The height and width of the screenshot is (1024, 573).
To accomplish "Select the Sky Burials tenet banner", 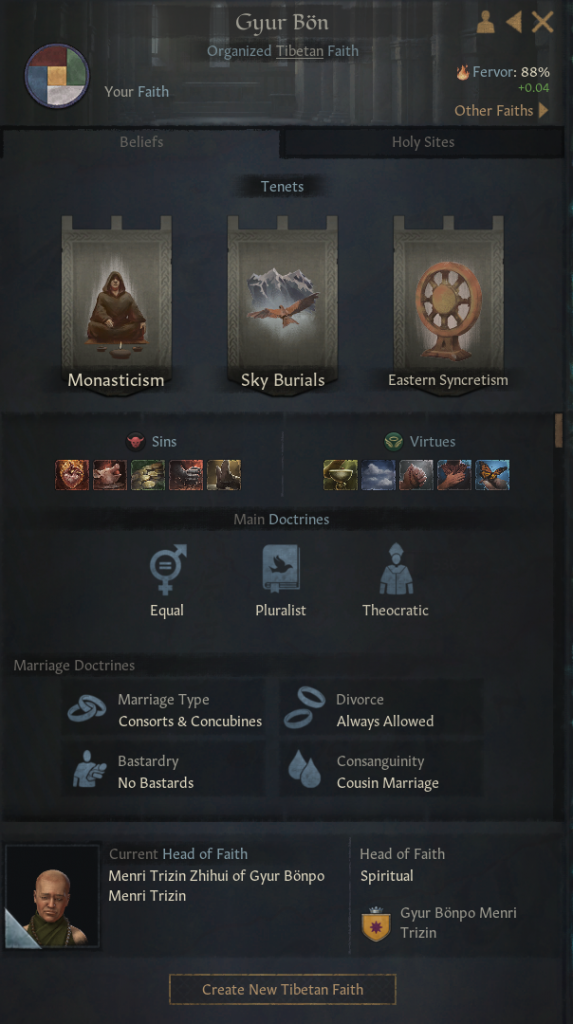I will pos(282,304).
